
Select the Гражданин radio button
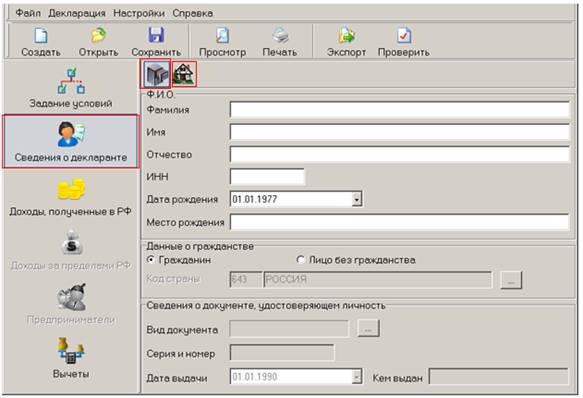pos(151,260)
